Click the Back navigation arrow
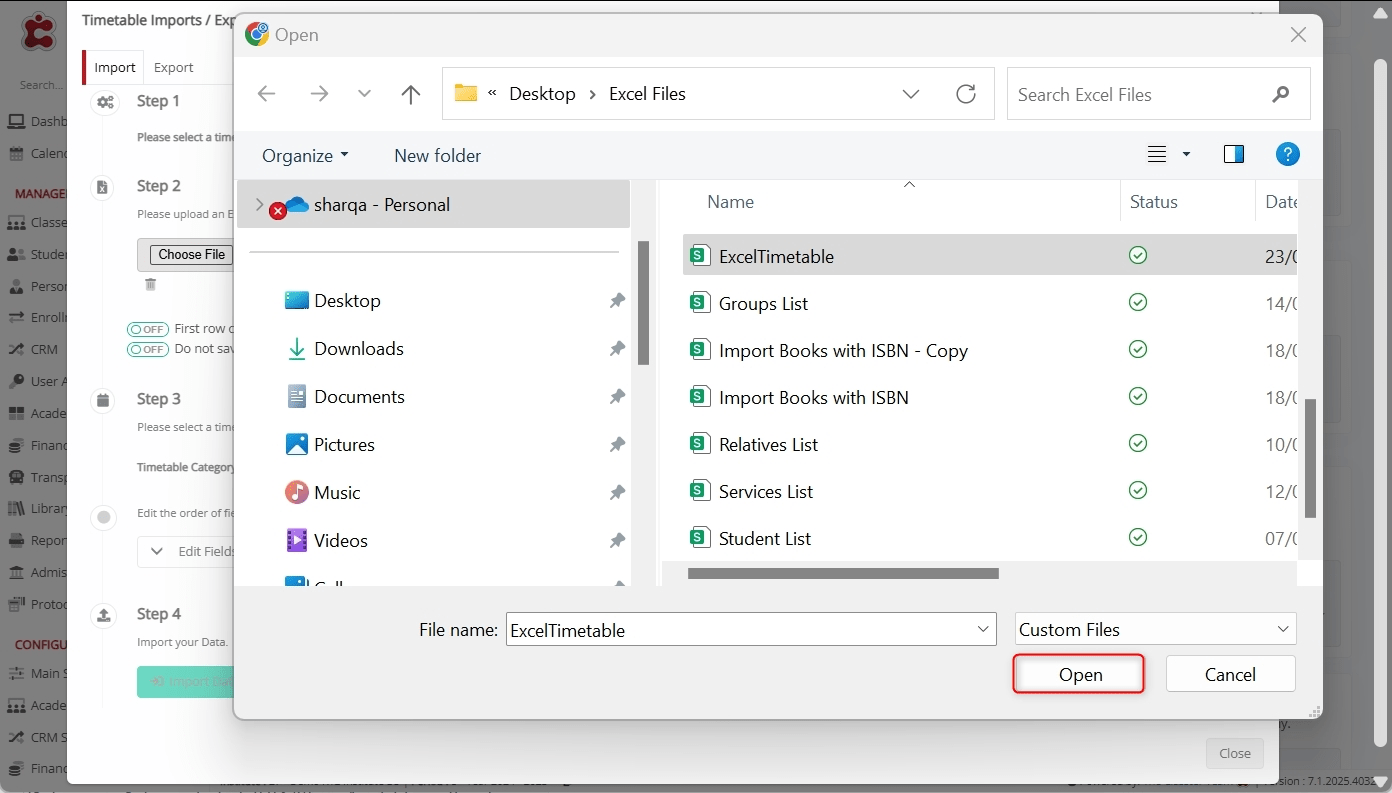Screen dimensions: 1392x793 [266, 94]
